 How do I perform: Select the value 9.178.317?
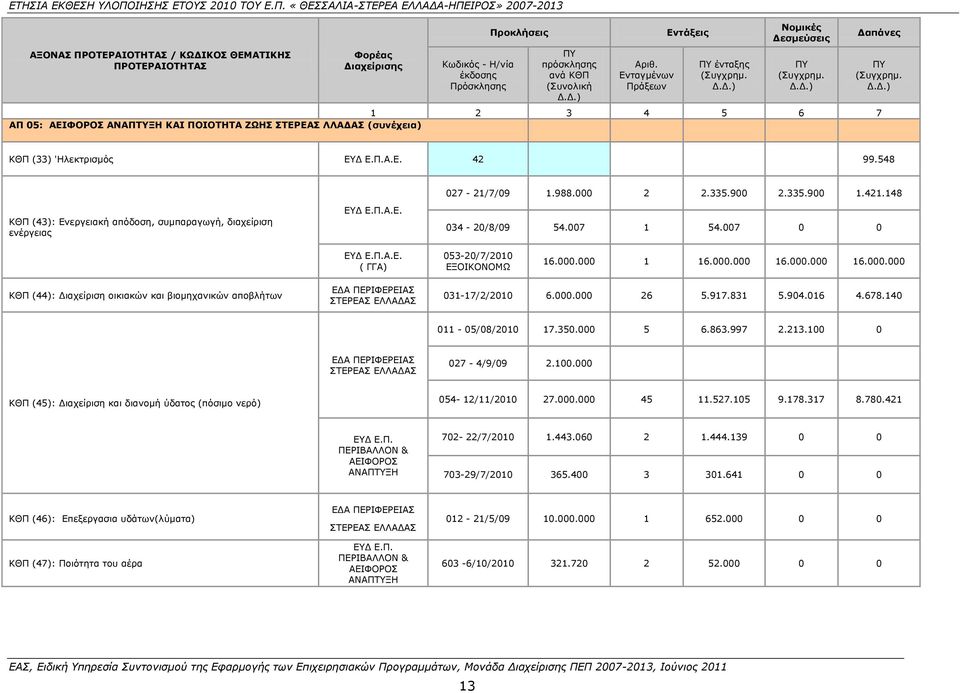pyautogui.click(x=801, y=399)
